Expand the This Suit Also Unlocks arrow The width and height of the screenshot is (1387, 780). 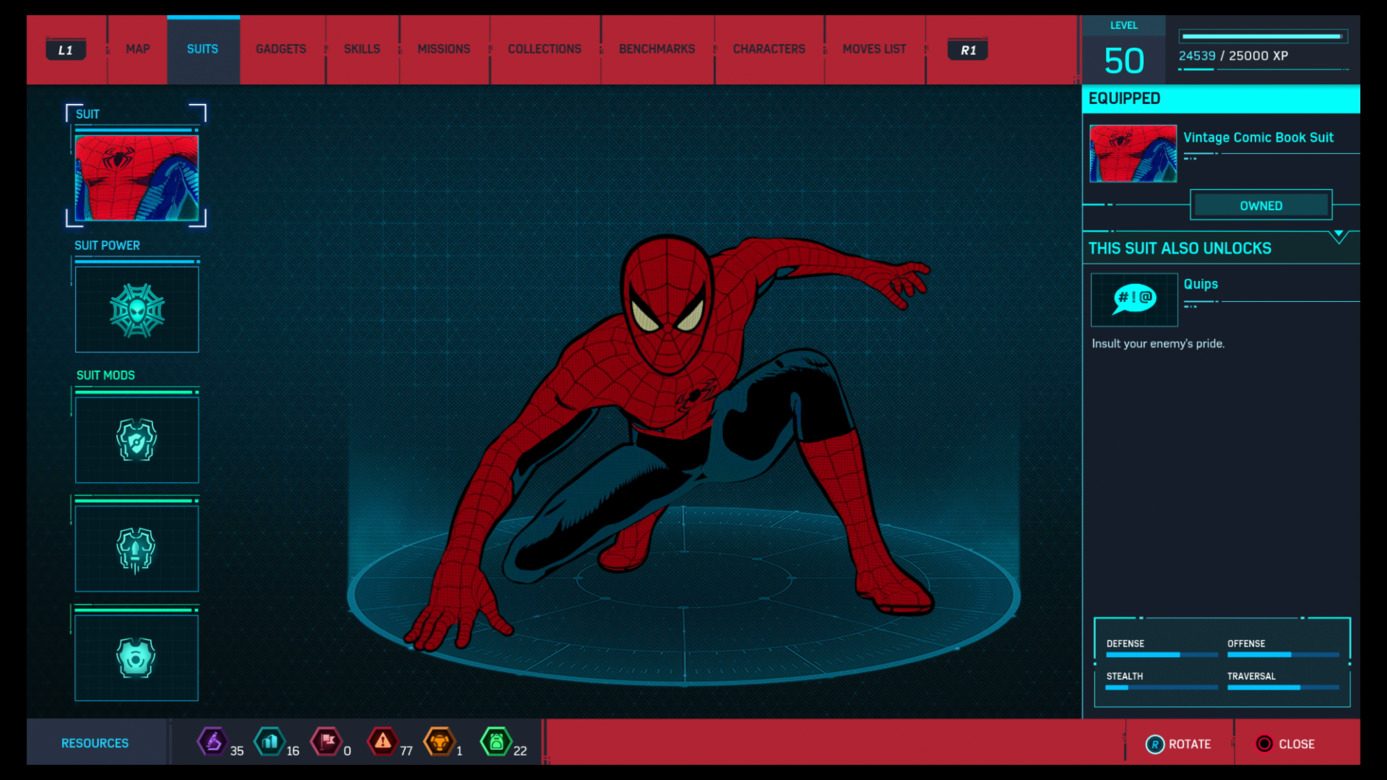click(x=1338, y=237)
